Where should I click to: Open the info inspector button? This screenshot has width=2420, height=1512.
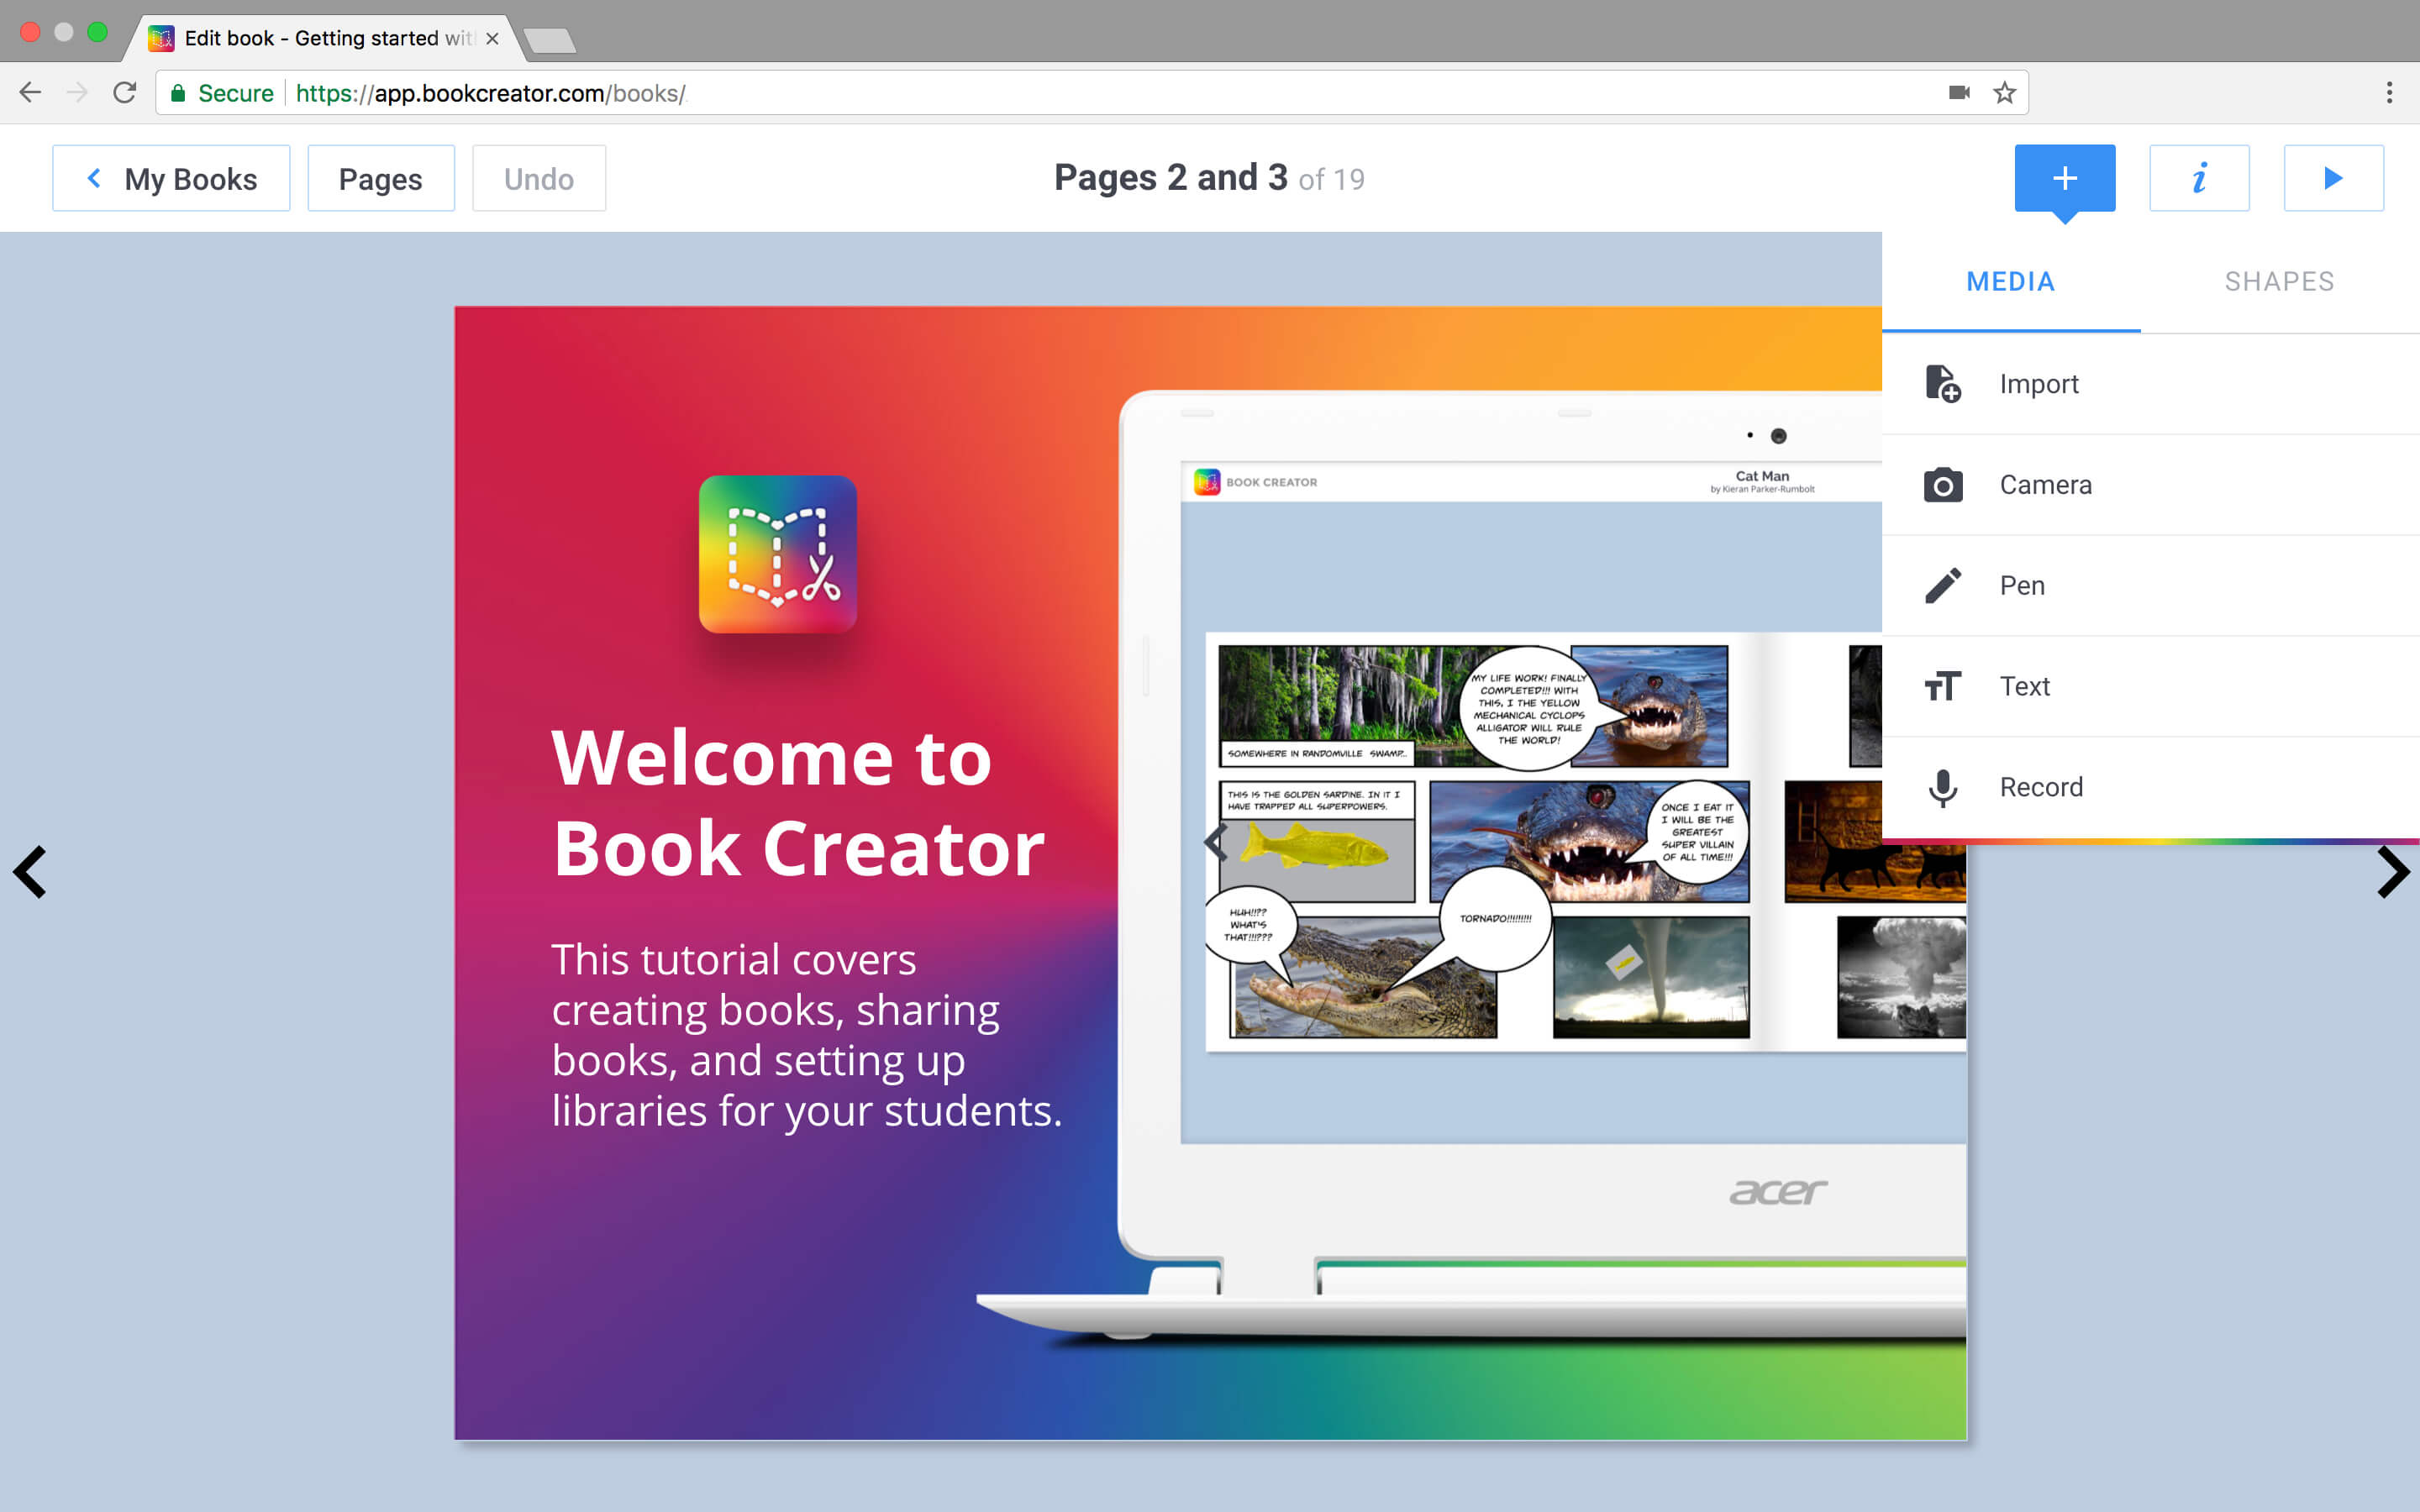click(2198, 178)
